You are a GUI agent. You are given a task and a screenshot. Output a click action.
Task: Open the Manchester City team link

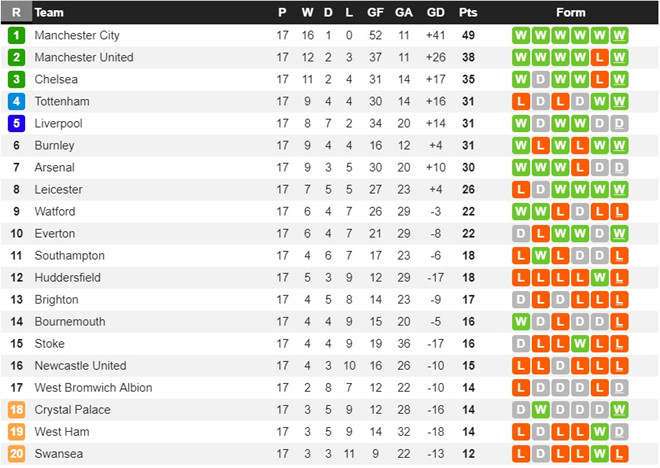(x=77, y=35)
